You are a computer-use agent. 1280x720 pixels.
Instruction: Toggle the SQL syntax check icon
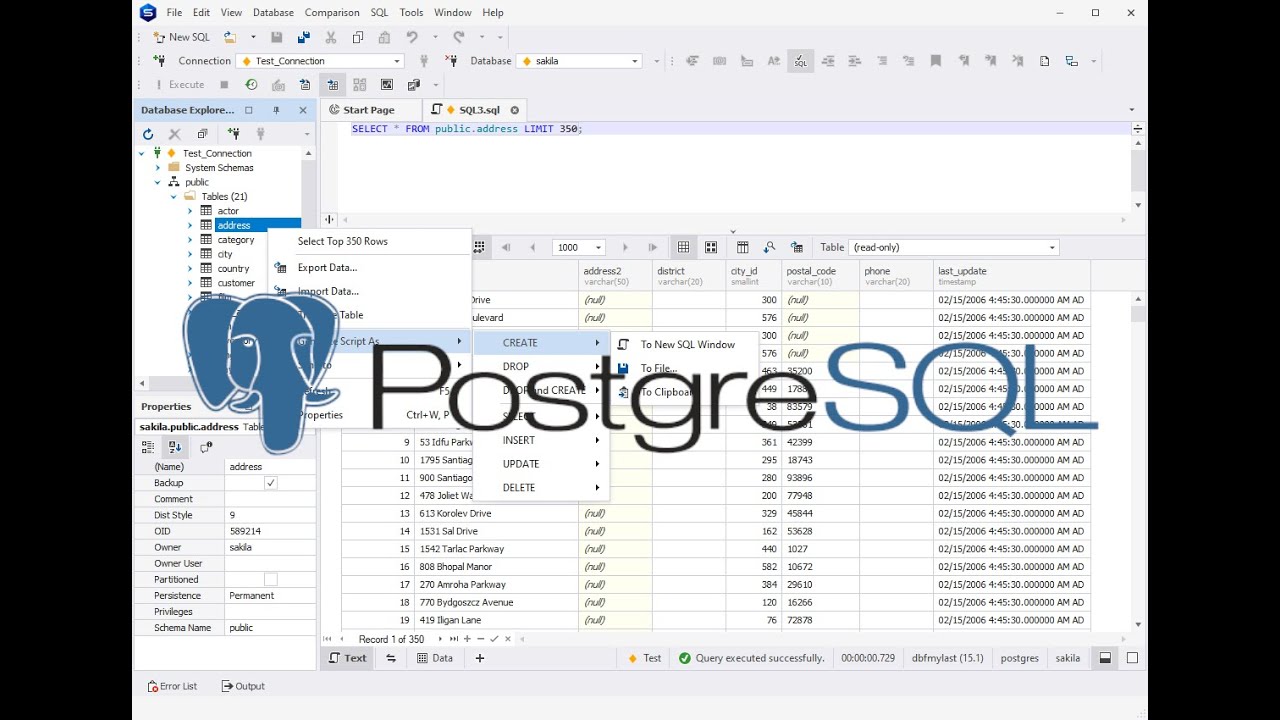pyautogui.click(x=800, y=61)
